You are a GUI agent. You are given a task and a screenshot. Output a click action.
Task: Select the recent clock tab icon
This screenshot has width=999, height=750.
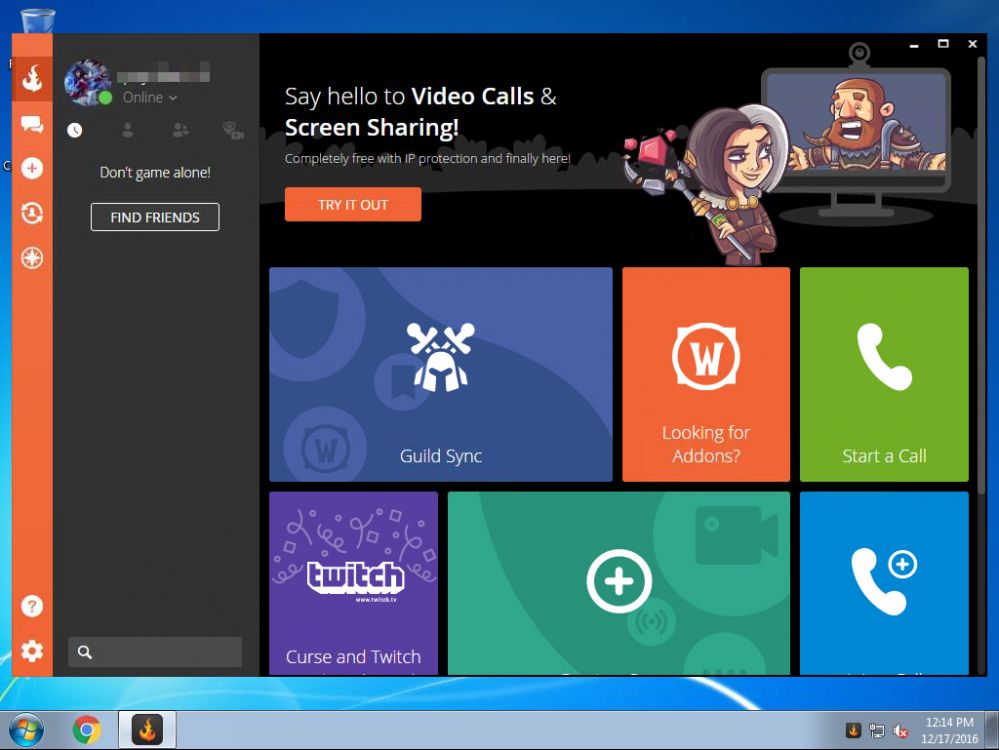[x=75, y=131]
